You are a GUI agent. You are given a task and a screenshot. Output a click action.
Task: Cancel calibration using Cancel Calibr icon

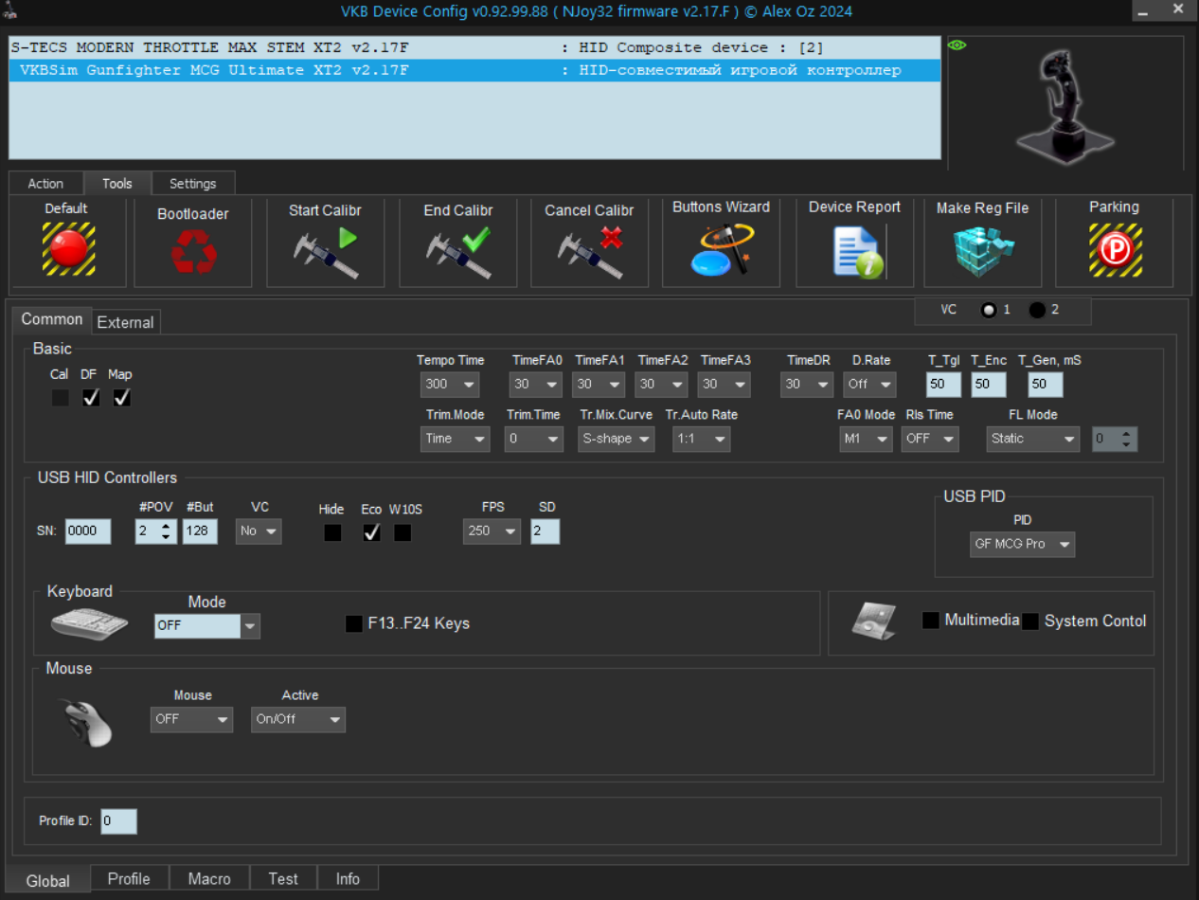(x=589, y=252)
